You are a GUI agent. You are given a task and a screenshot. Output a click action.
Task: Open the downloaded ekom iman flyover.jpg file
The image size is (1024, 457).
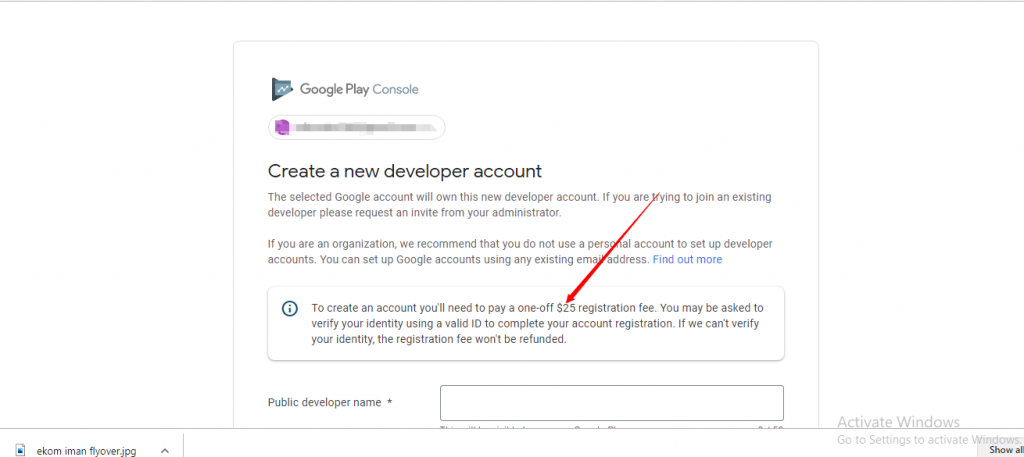coord(86,451)
